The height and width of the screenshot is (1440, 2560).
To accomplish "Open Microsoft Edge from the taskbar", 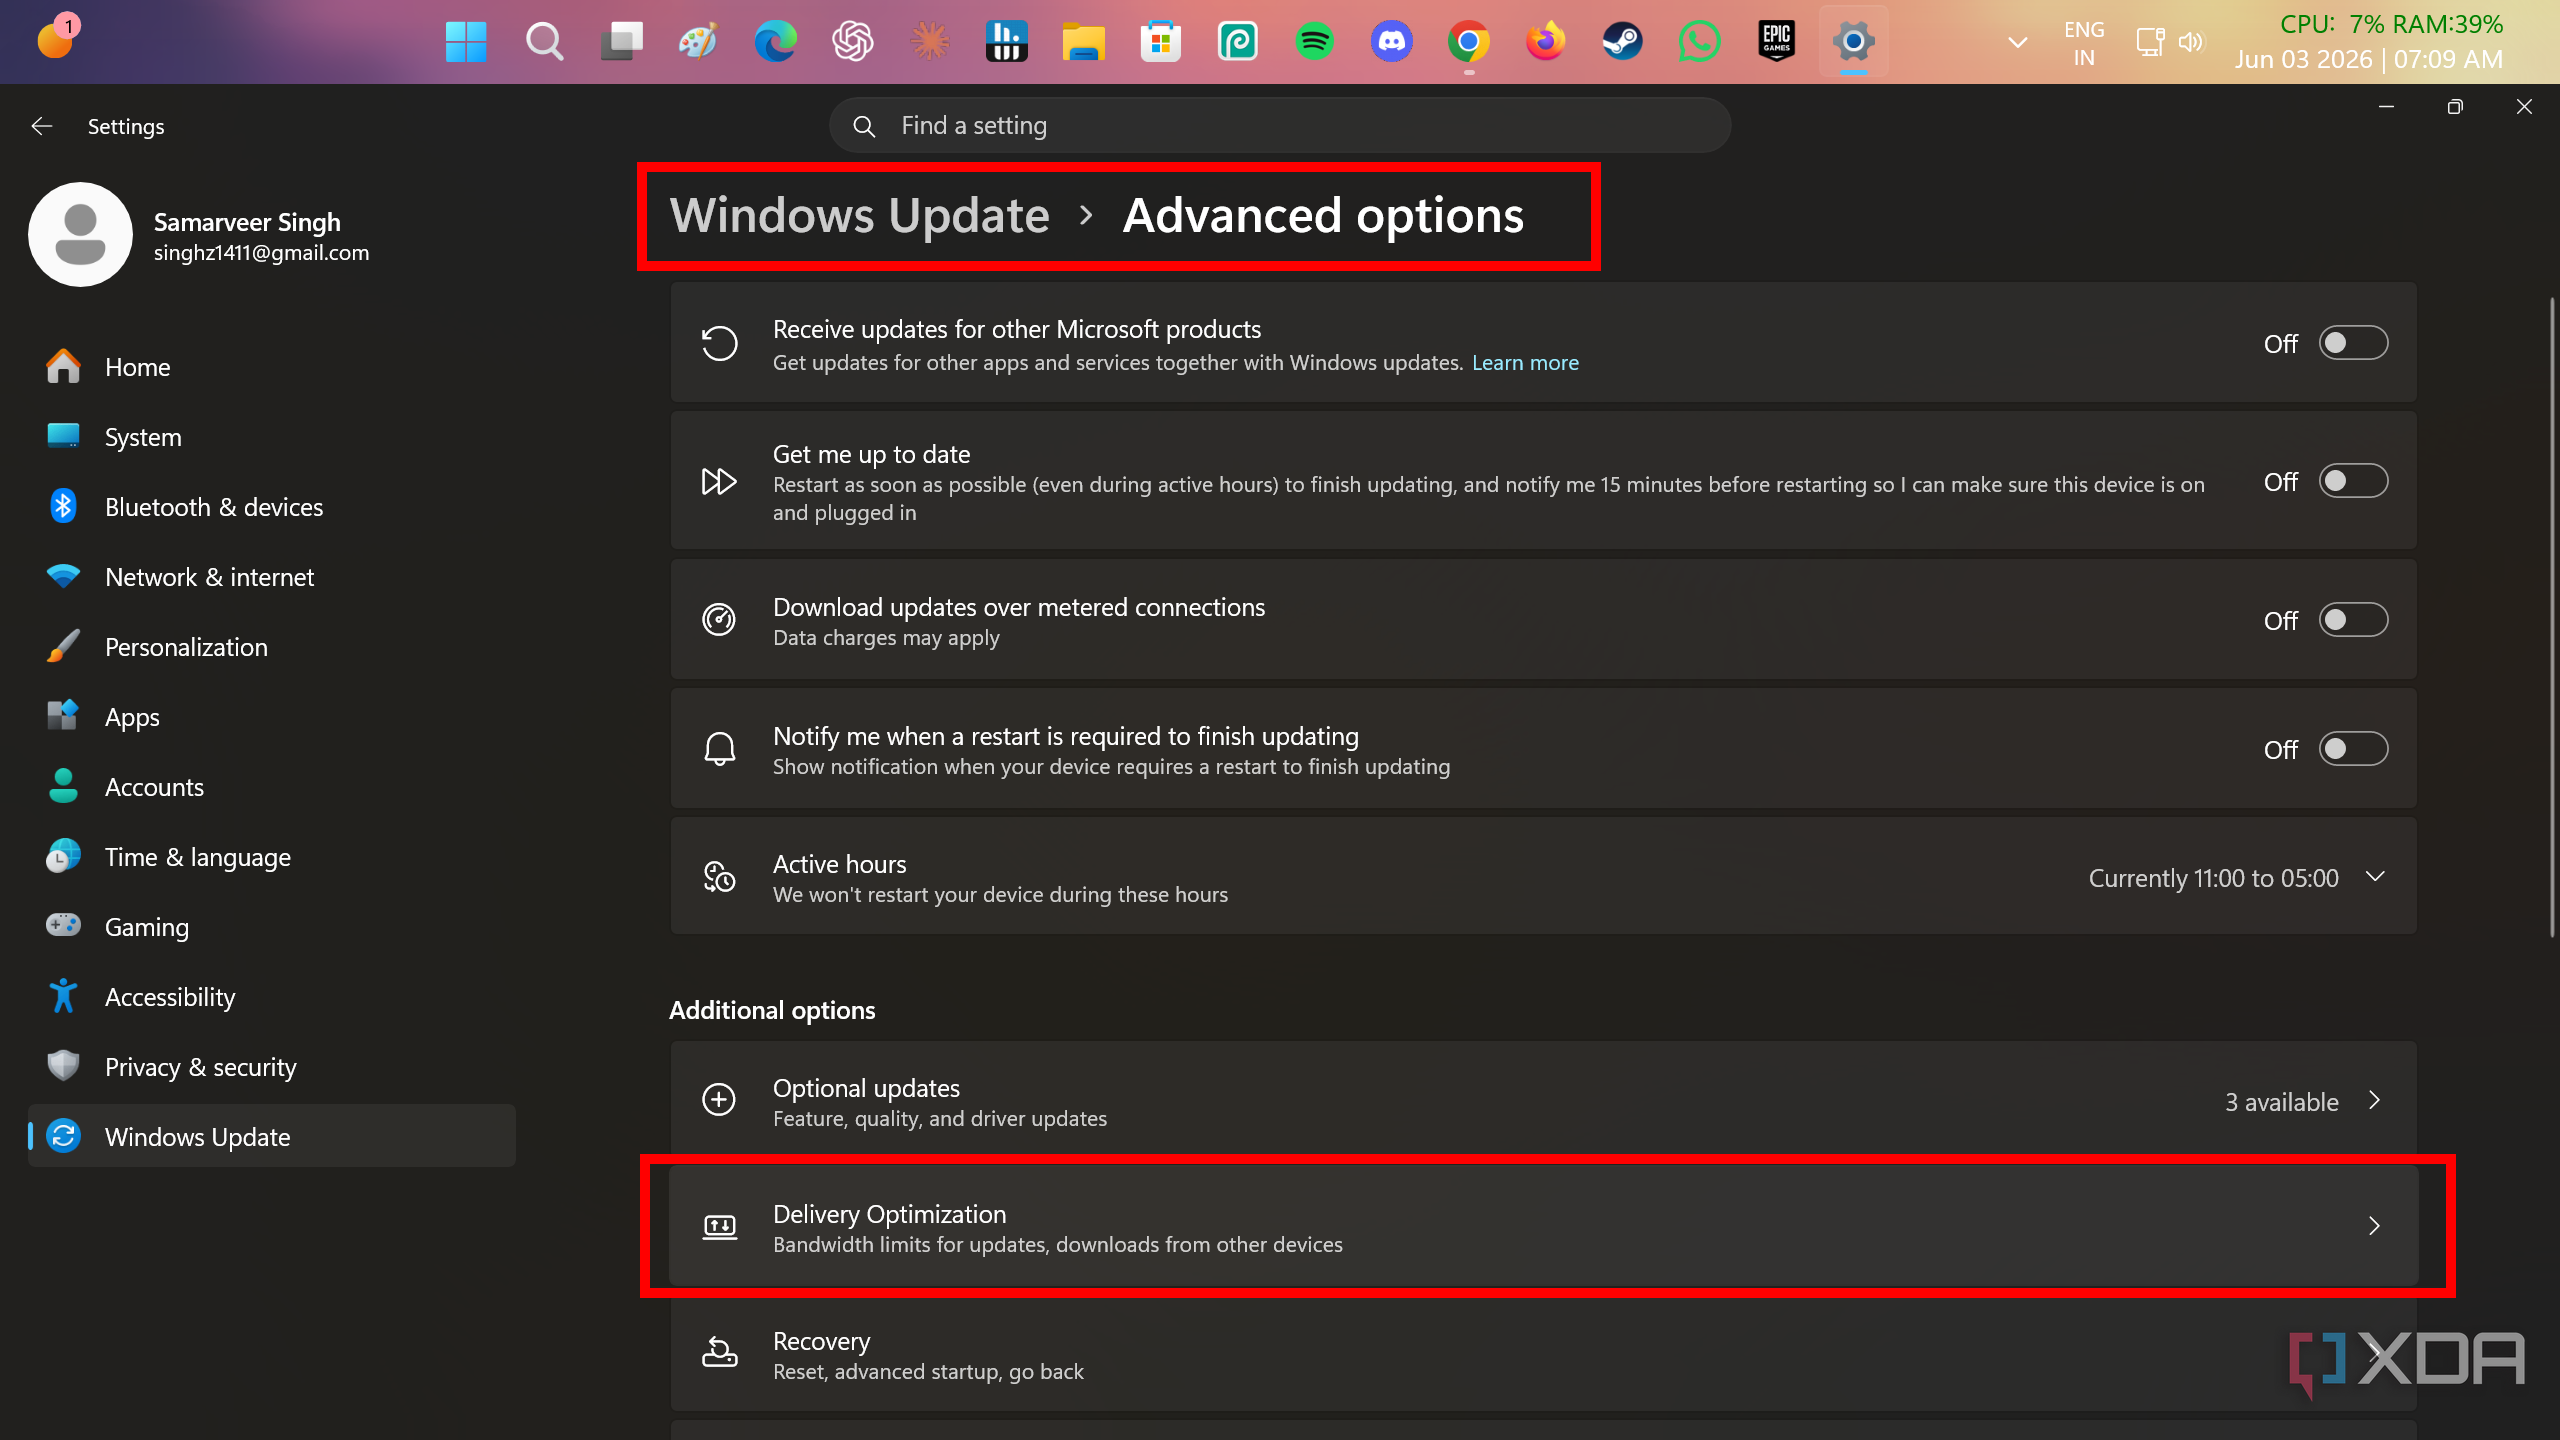I will click(x=775, y=42).
